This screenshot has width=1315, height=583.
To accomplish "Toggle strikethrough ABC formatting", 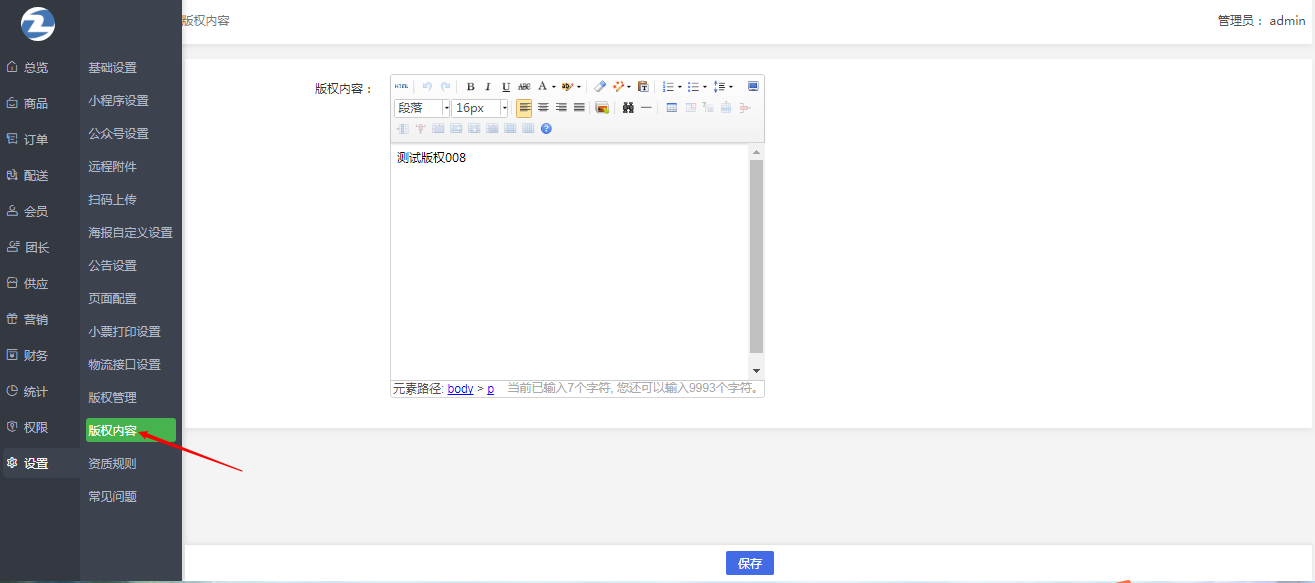I will pos(524,87).
